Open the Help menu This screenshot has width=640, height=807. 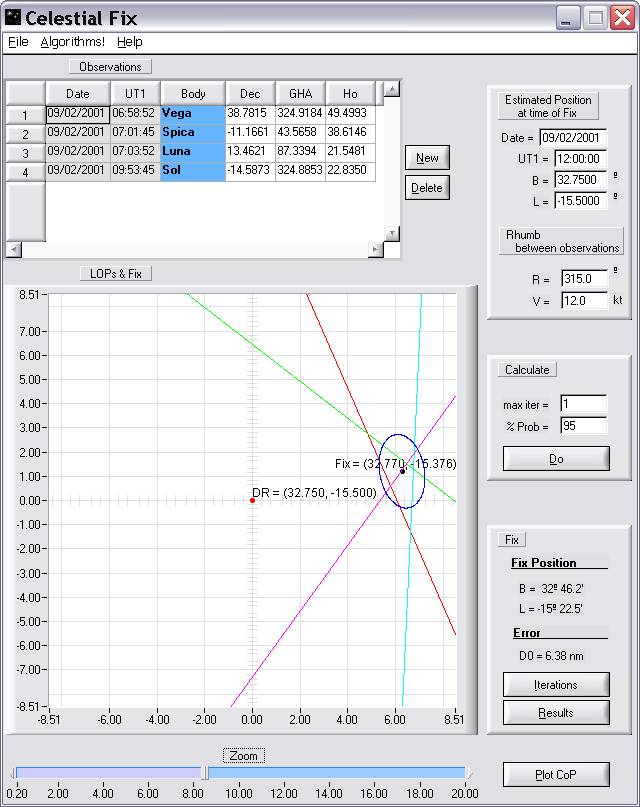[x=130, y=42]
